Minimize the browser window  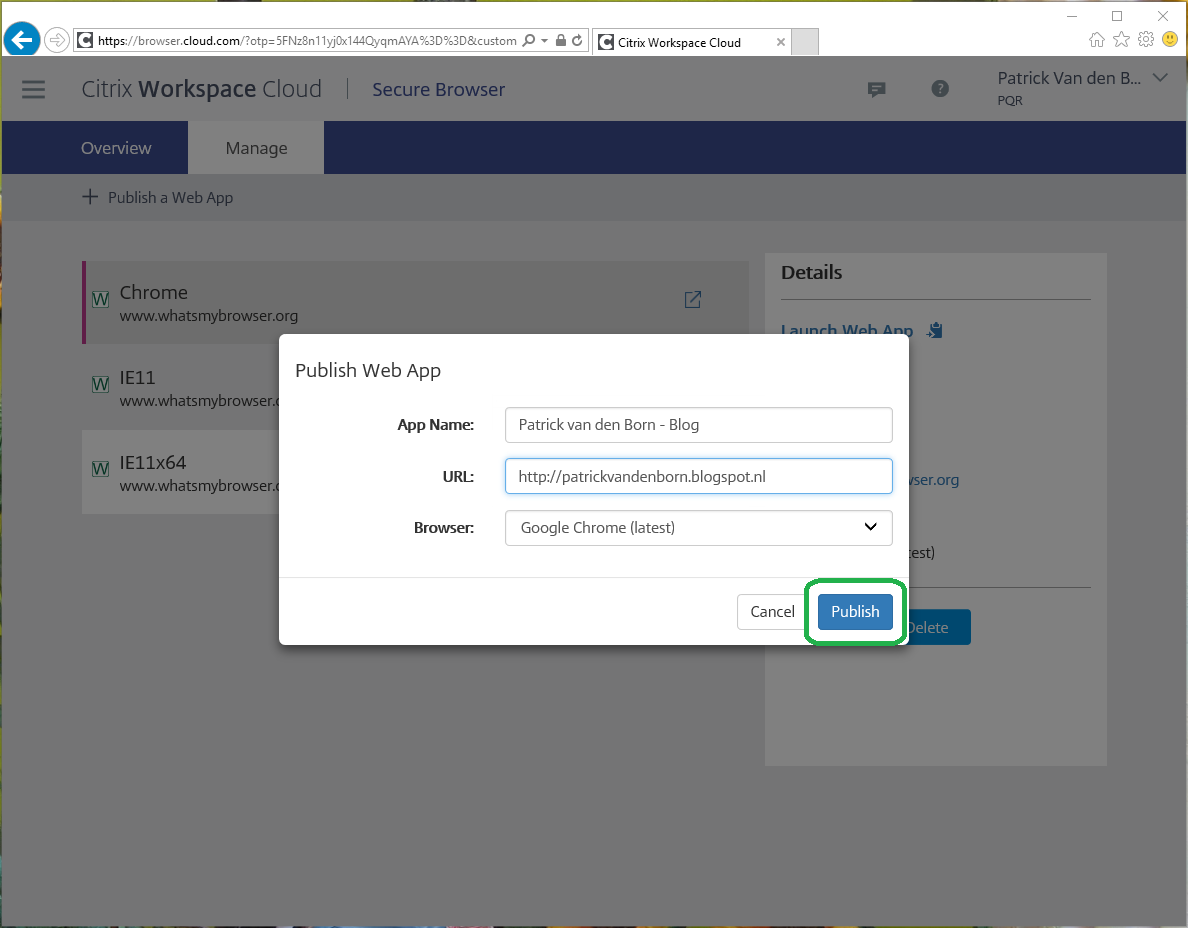1072,16
